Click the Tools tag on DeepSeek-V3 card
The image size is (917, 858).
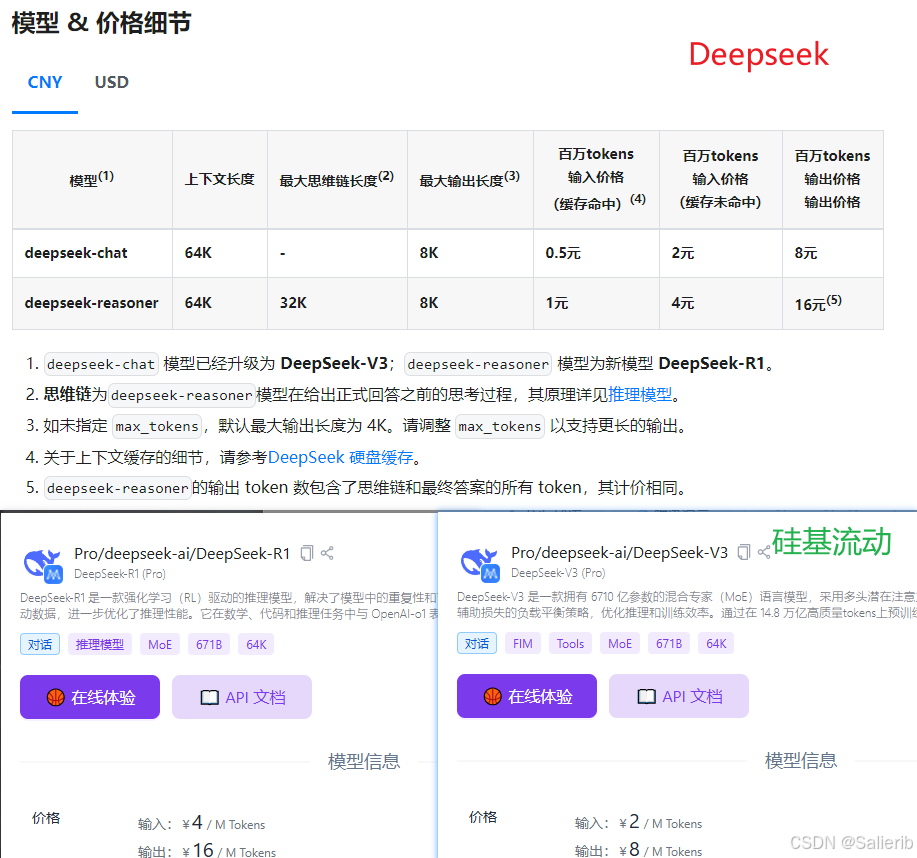pyautogui.click(x=570, y=643)
